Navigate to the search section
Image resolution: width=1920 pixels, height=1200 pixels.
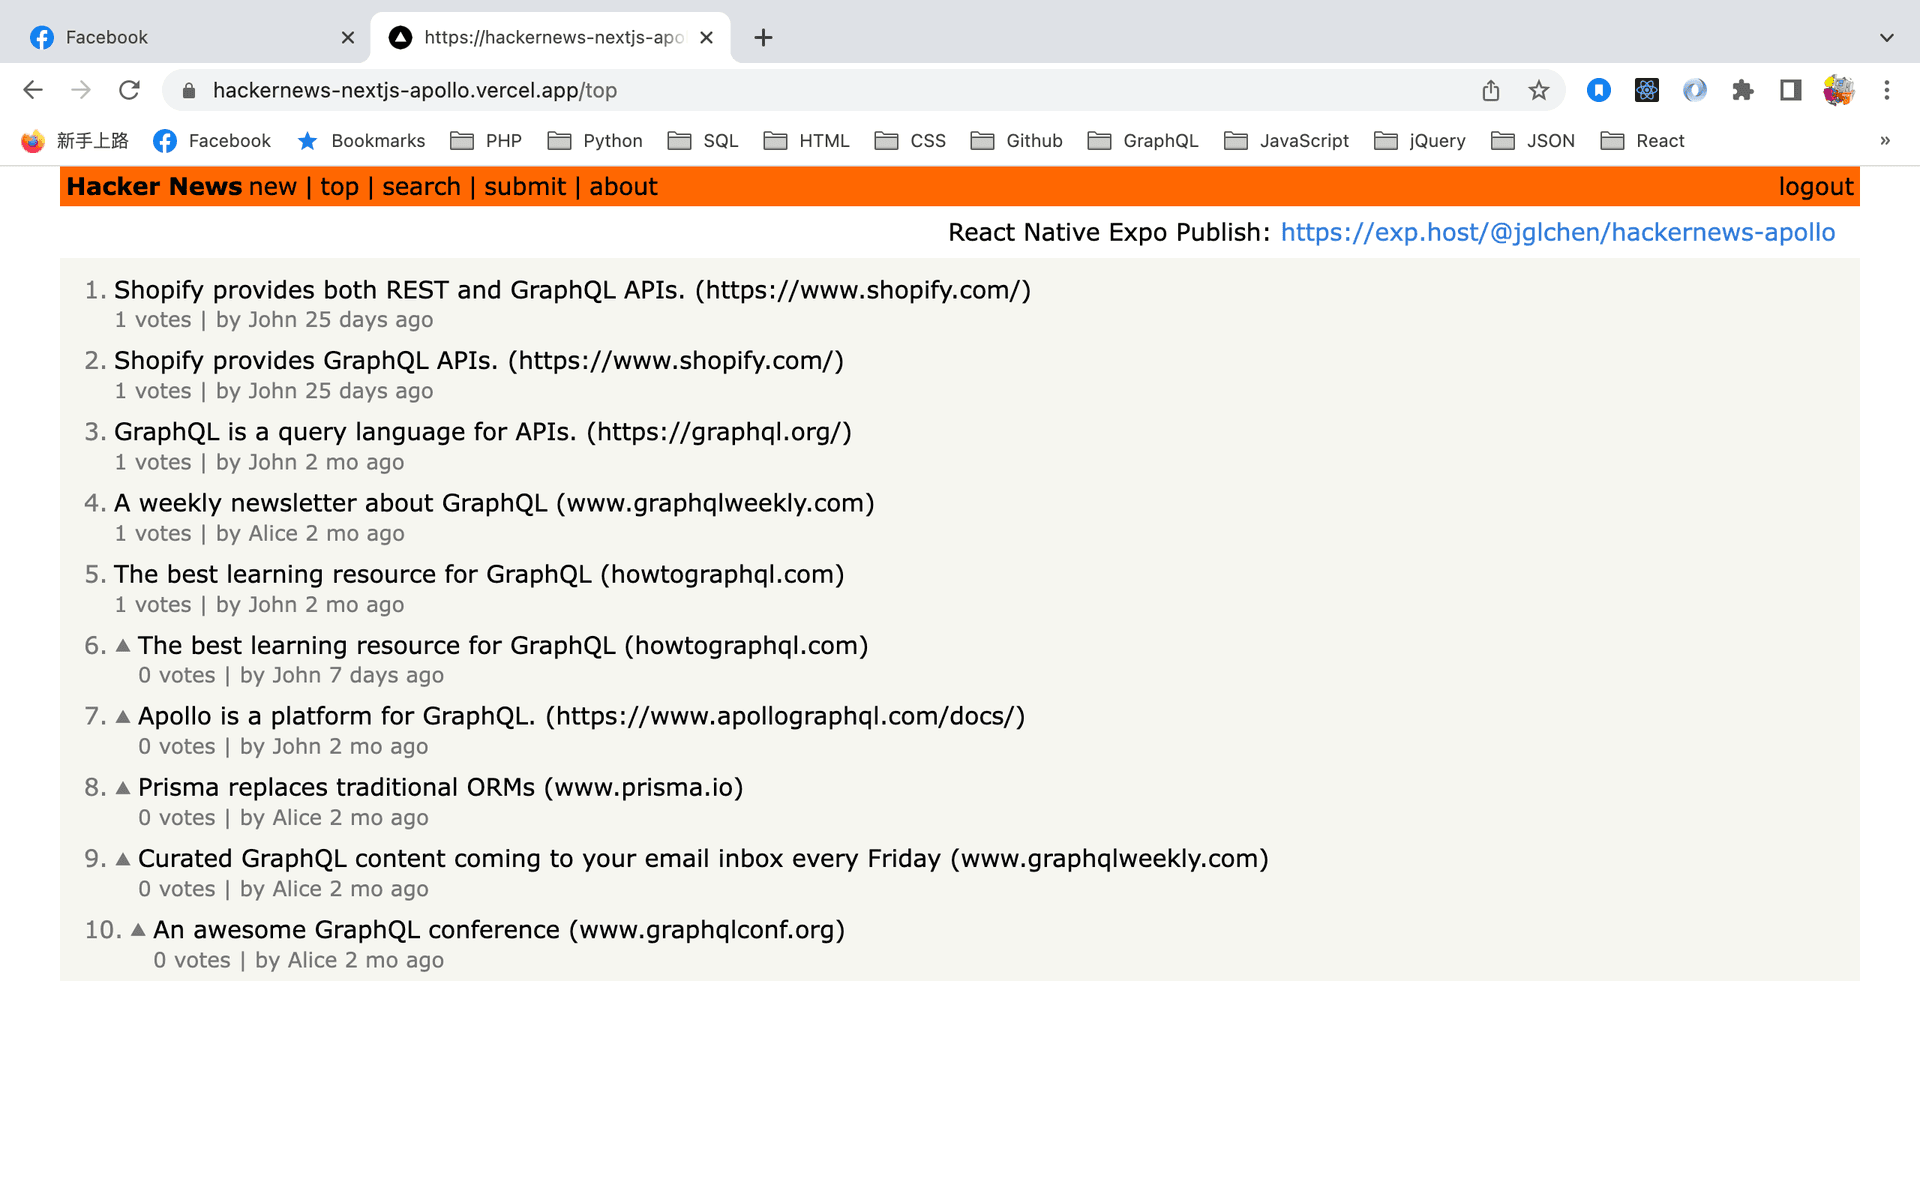point(419,187)
